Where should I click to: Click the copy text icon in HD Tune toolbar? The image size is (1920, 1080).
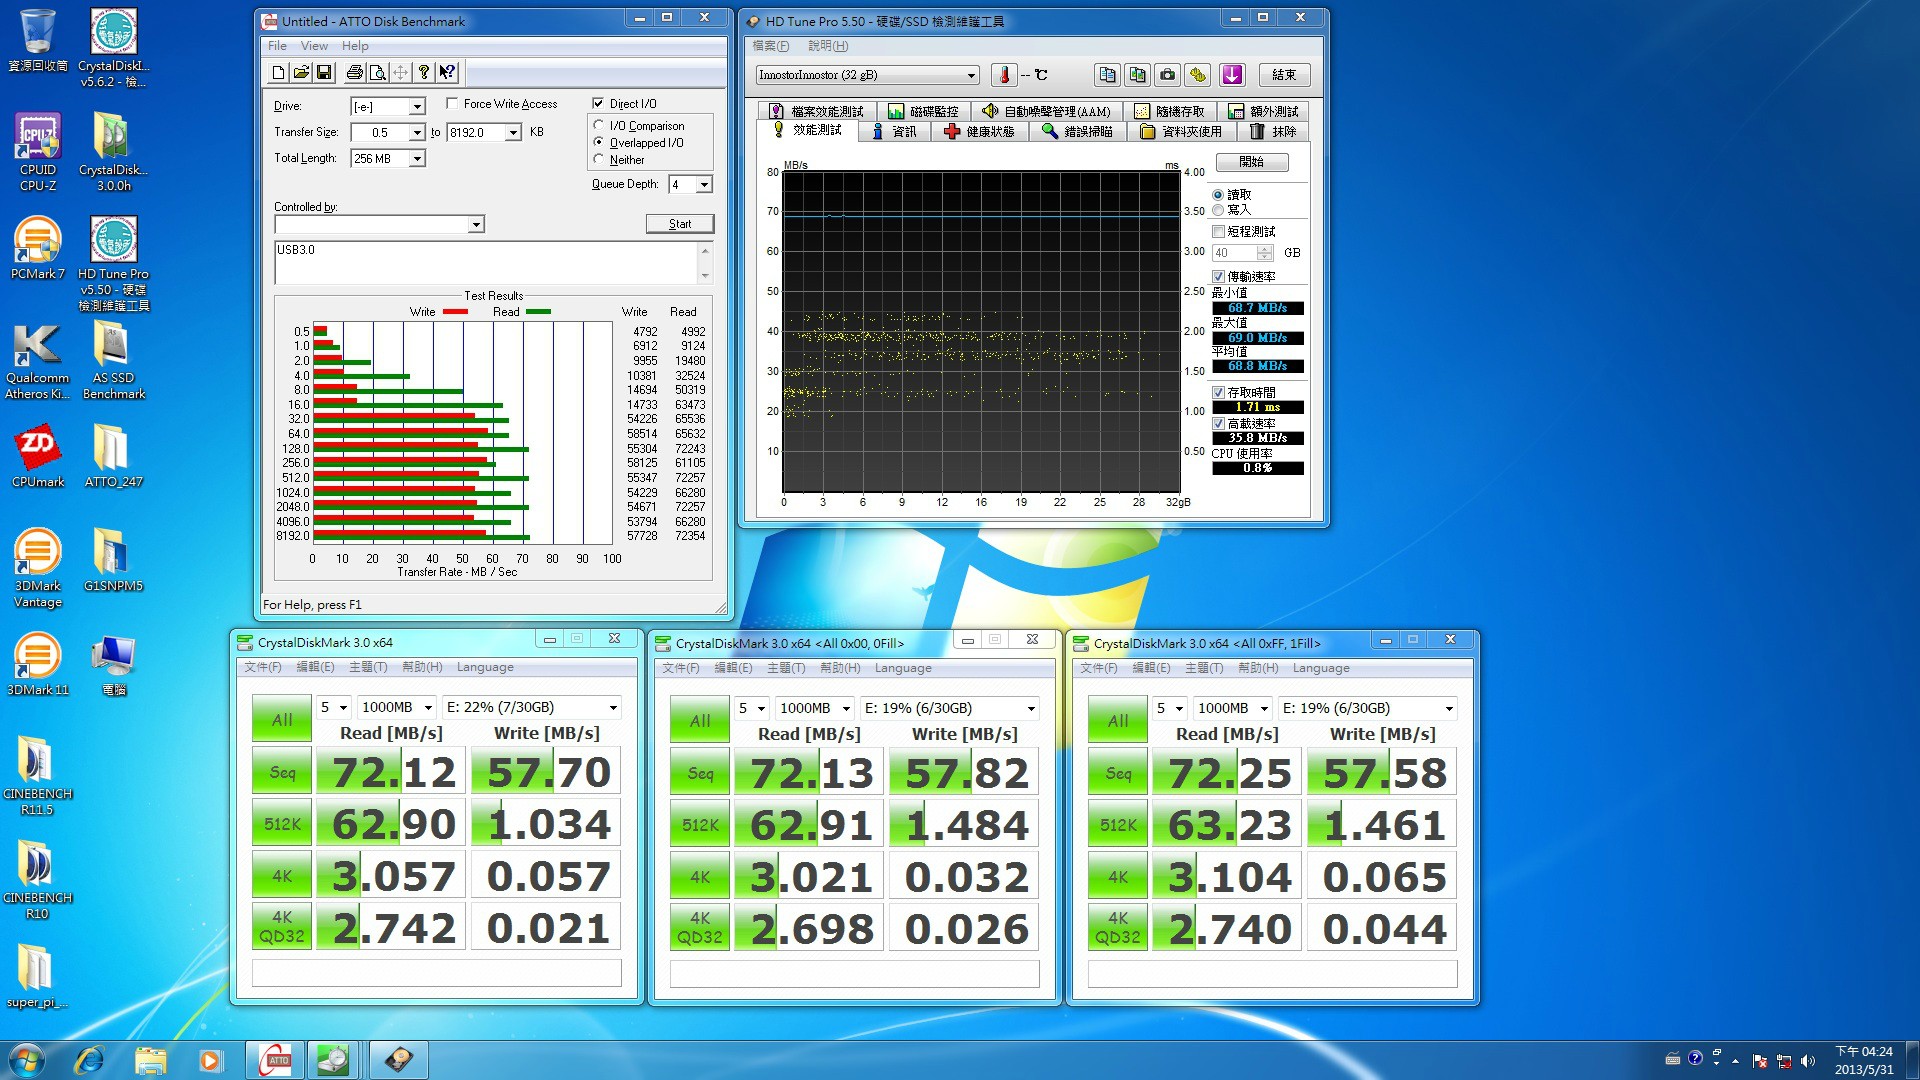[x=1107, y=75]
